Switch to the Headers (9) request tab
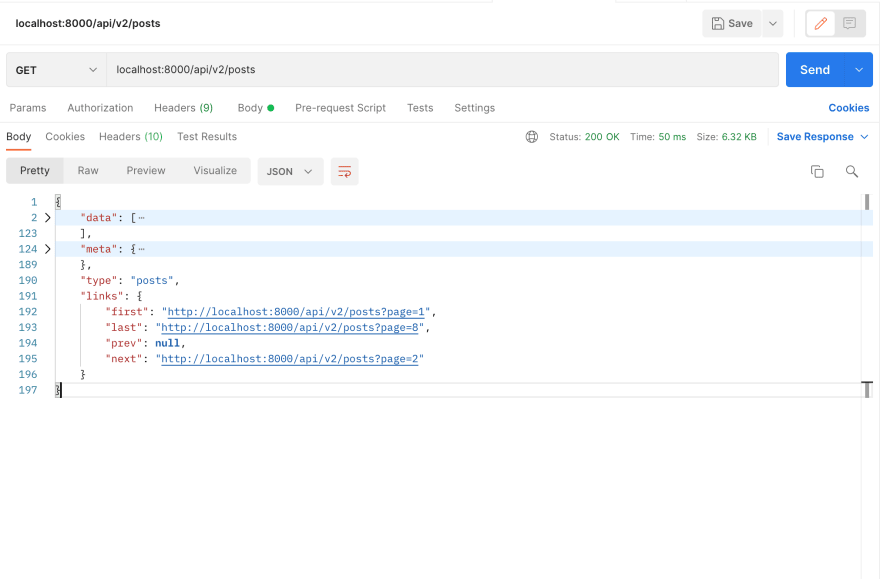This screenshot has height=579, width=880. 183,107
